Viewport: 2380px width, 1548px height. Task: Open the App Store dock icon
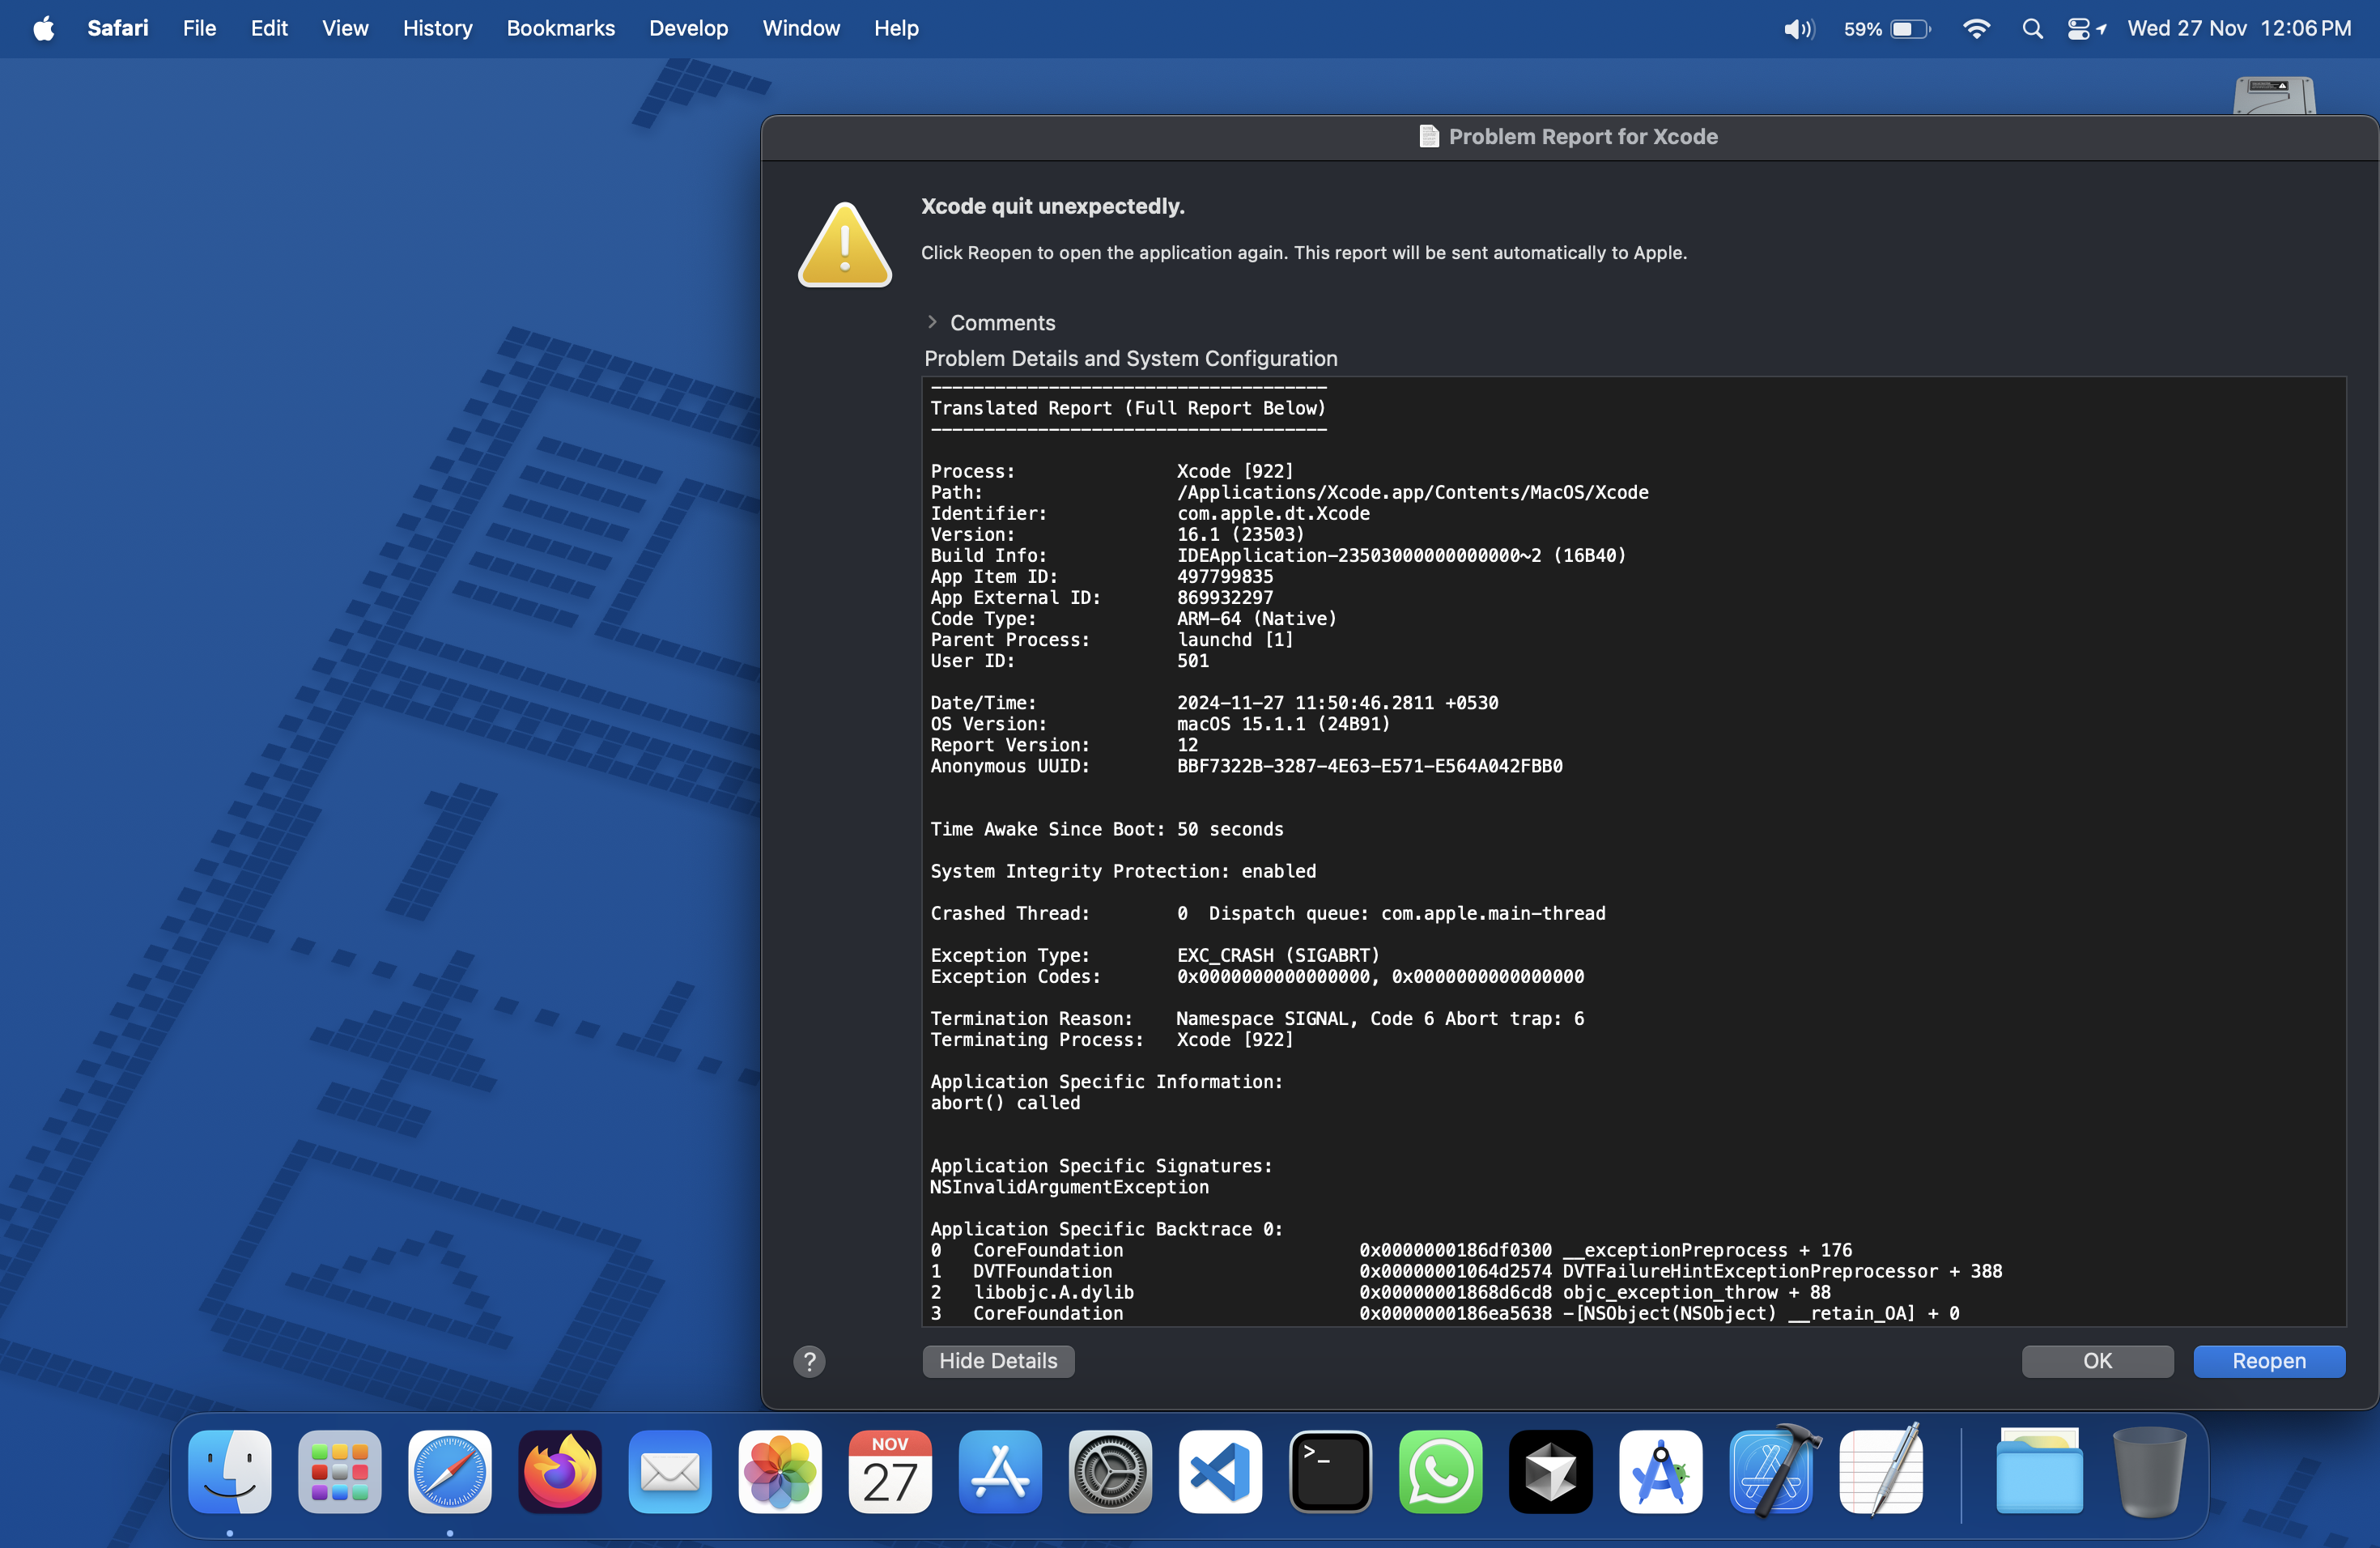coord(1000,1471)
